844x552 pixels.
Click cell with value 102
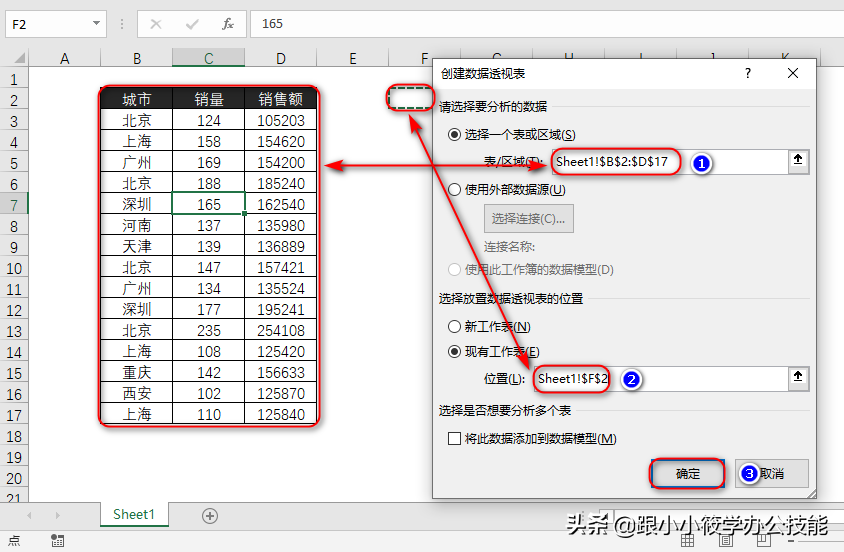pos(208,393)
